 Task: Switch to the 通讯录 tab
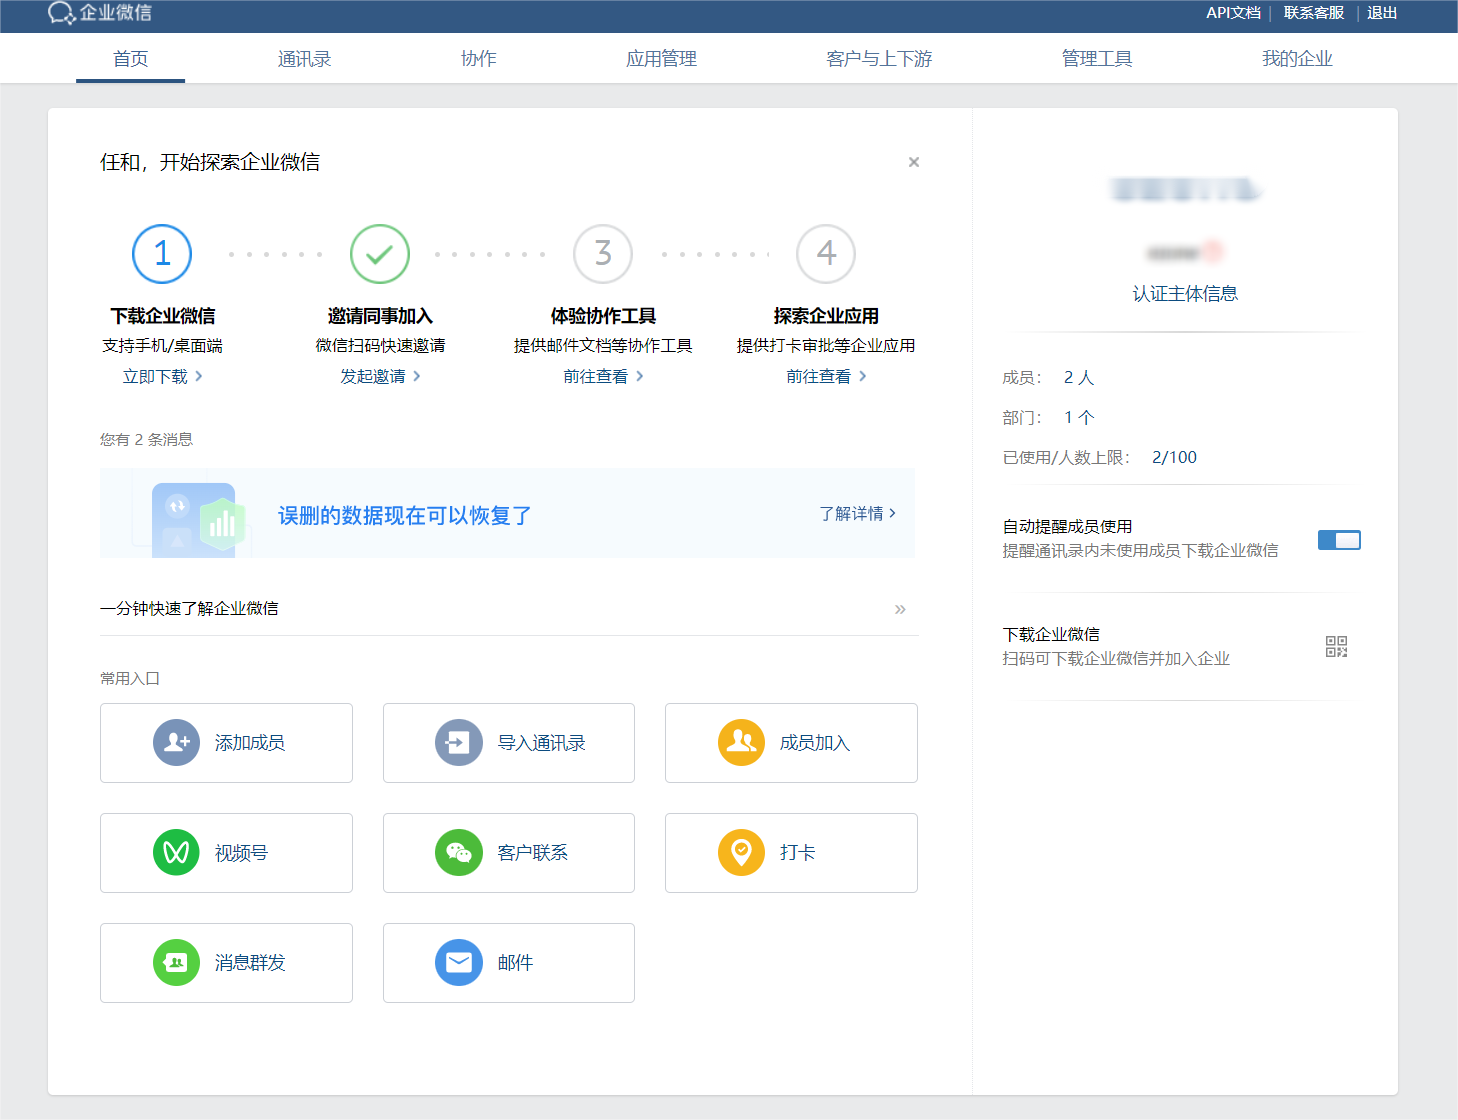[304, 58]
